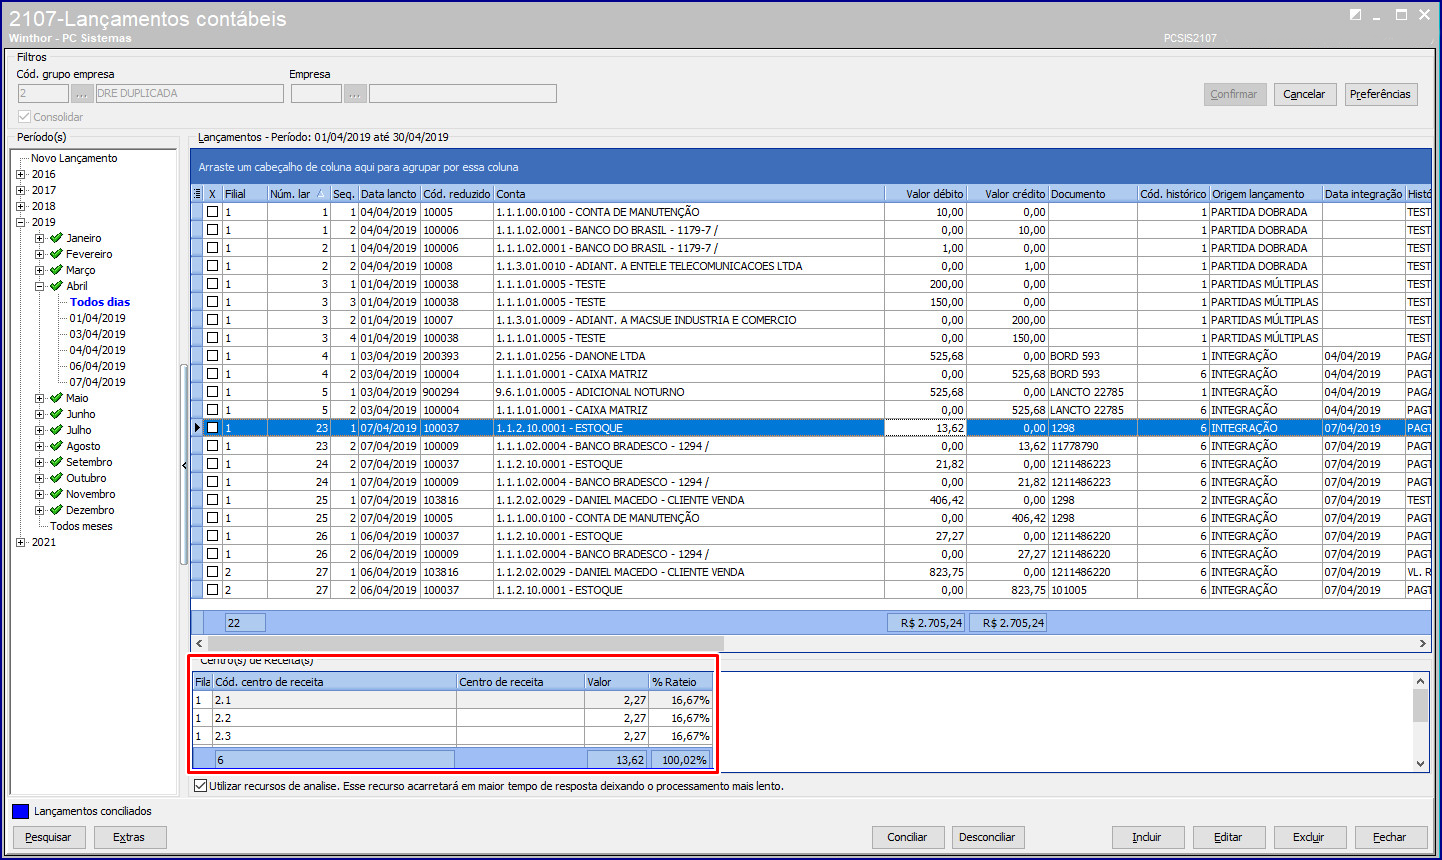Click the Editar button

tap(1228, 837)
